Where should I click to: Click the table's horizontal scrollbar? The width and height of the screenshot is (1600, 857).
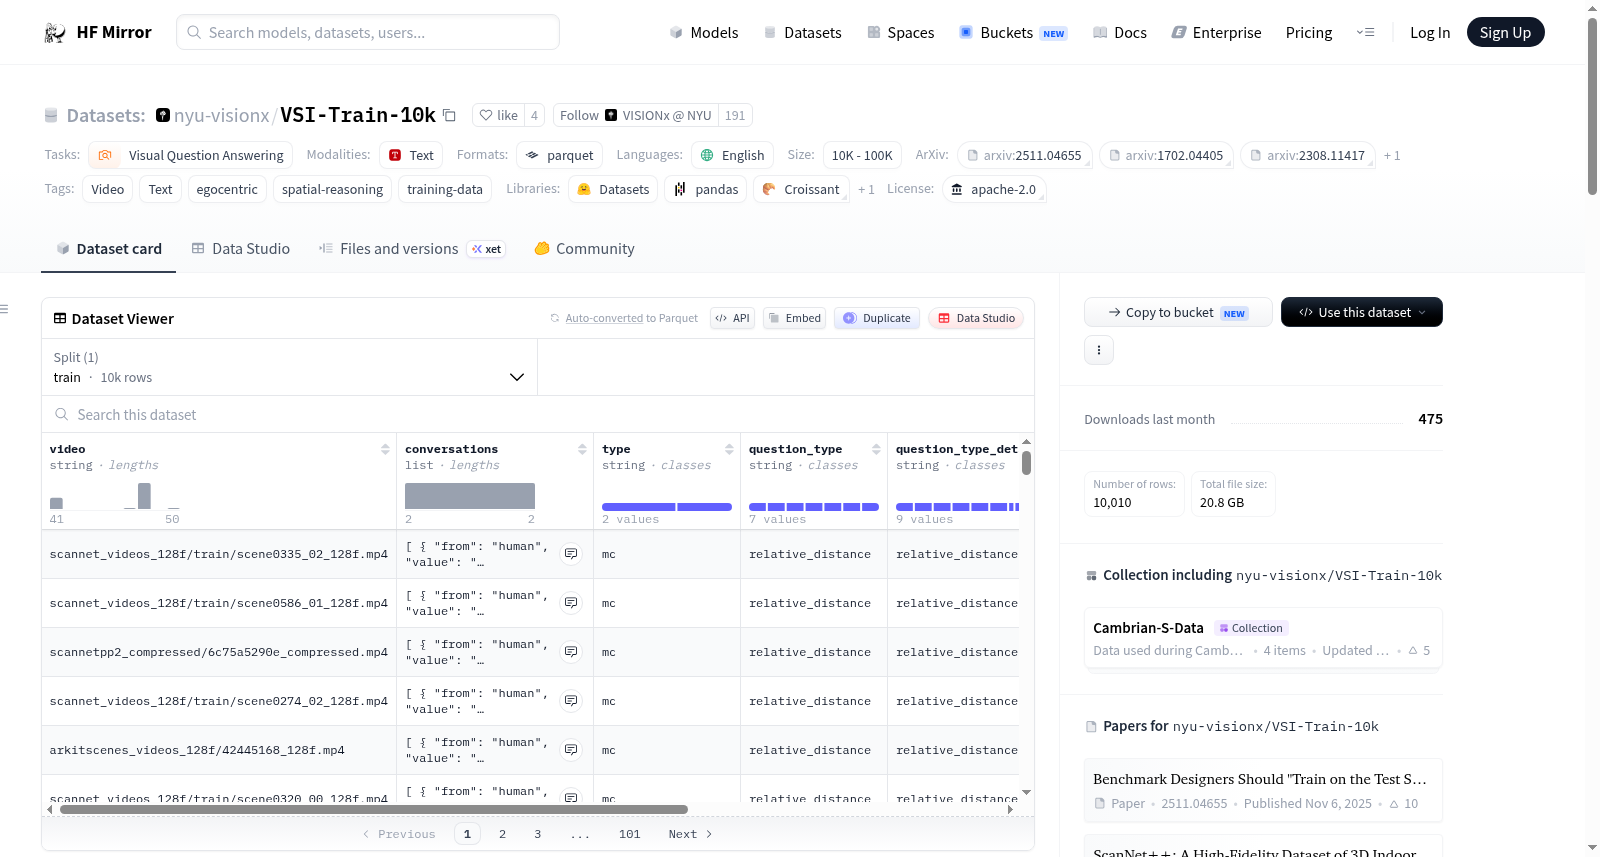(374, 809)
